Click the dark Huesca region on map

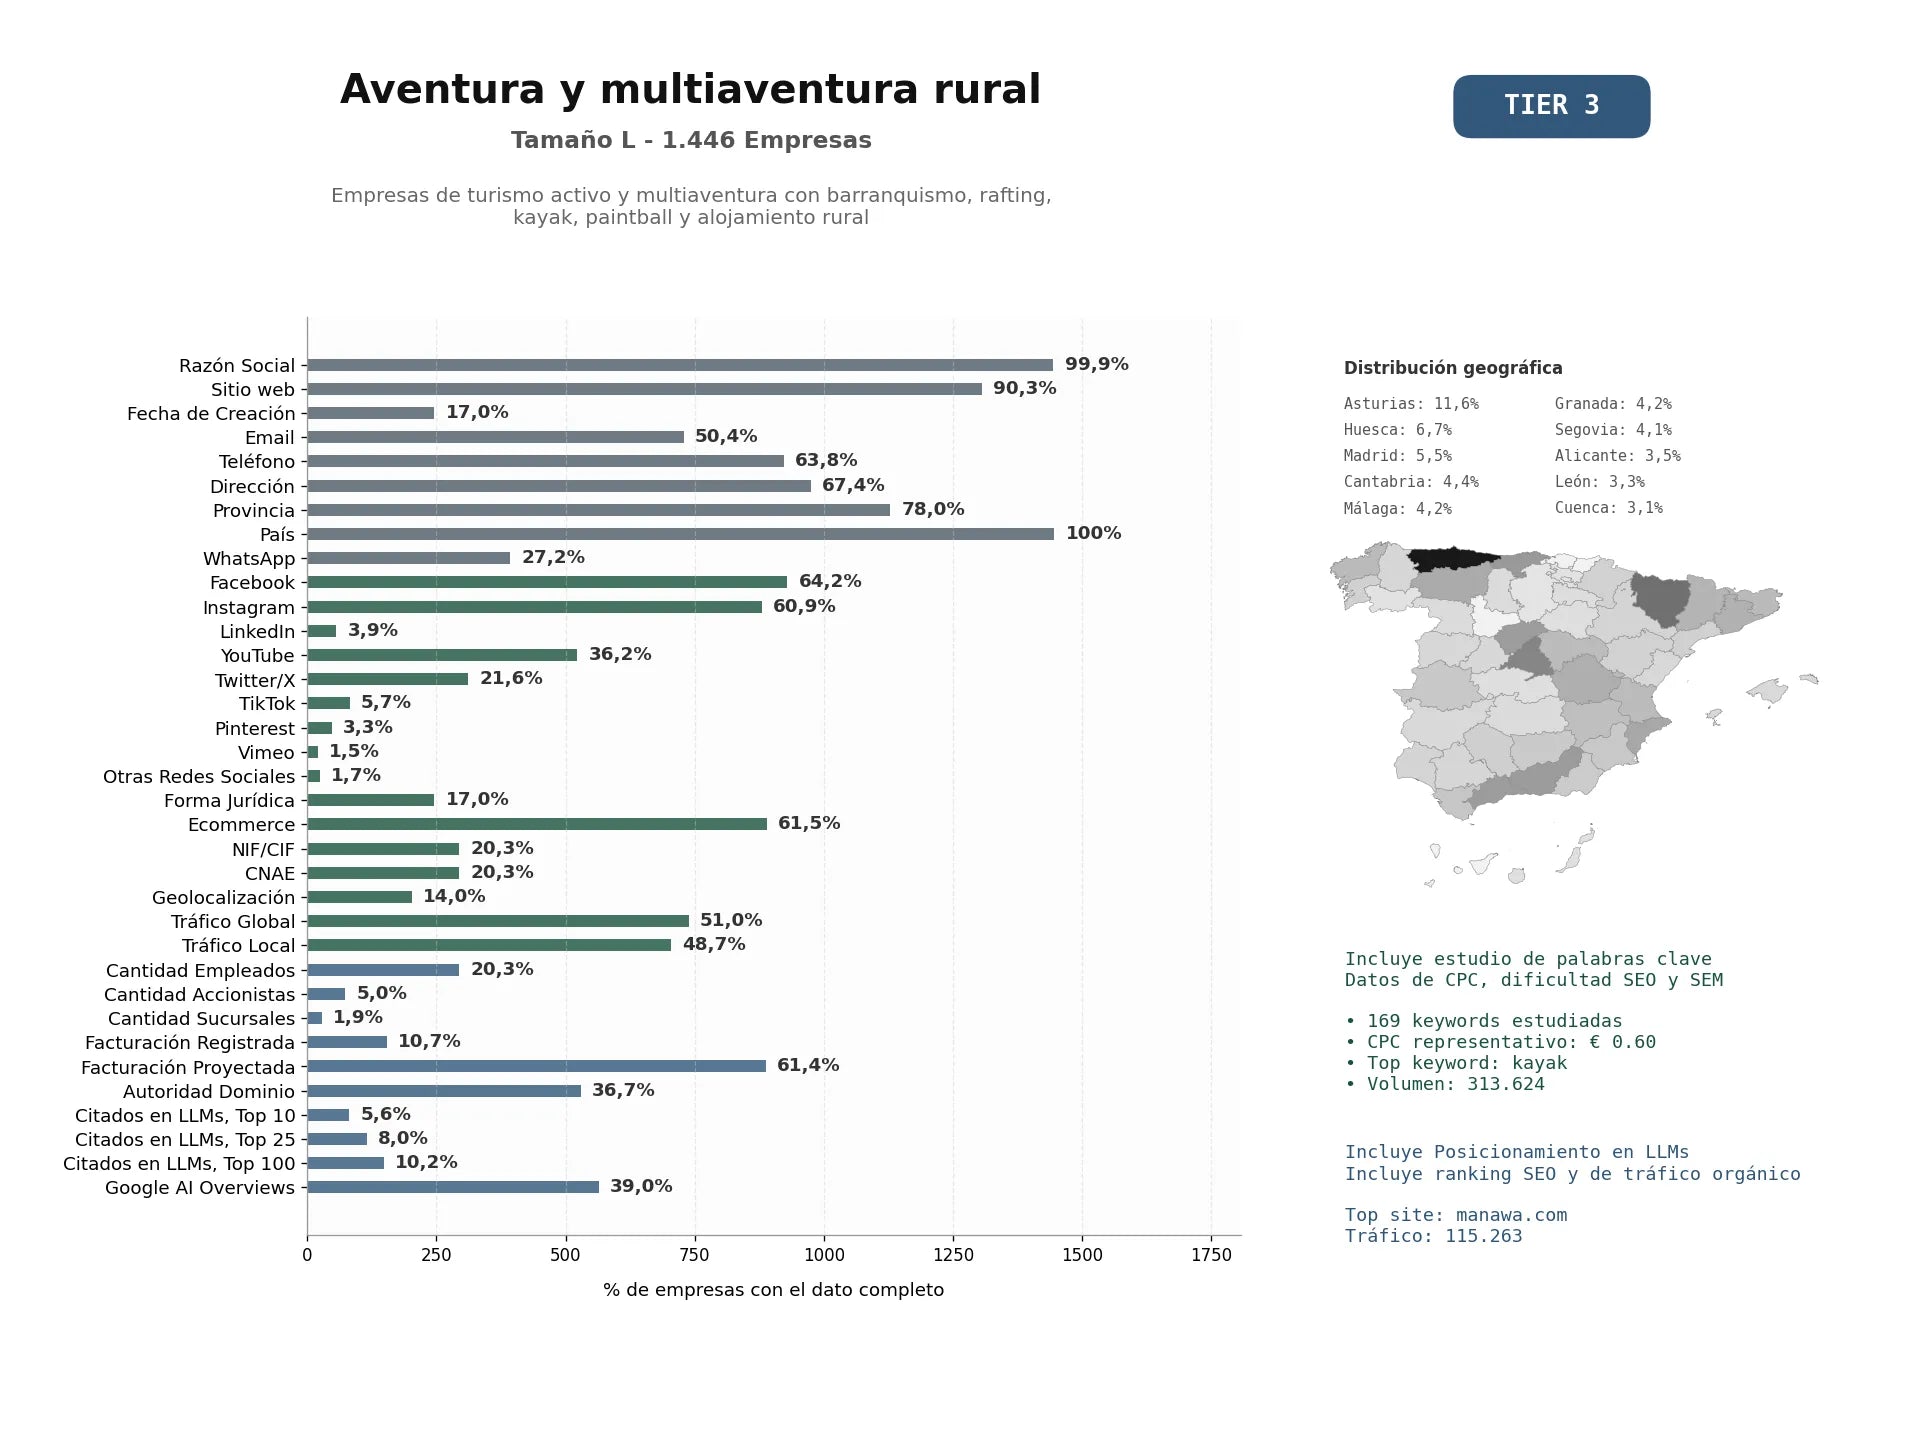[1660, 598]
